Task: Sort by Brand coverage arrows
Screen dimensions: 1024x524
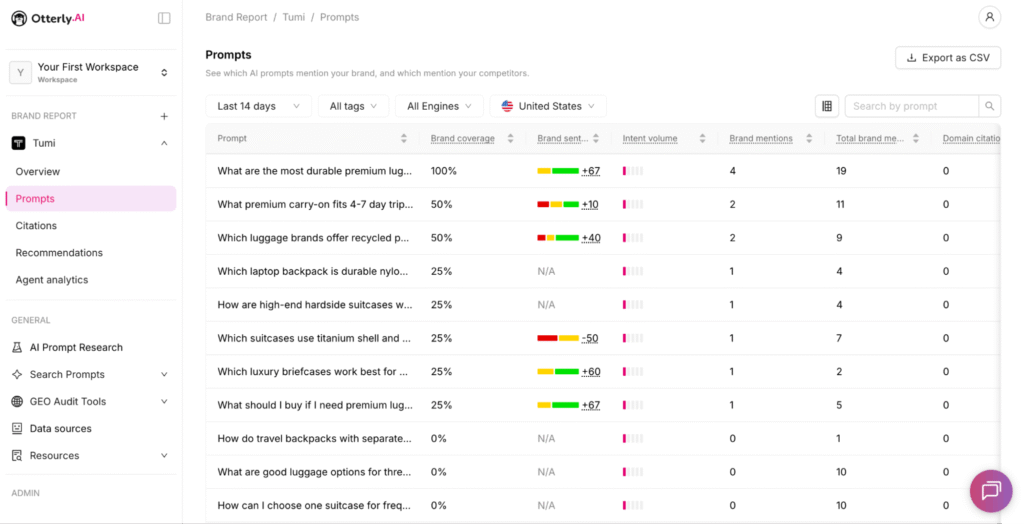Action: (510, 139)
